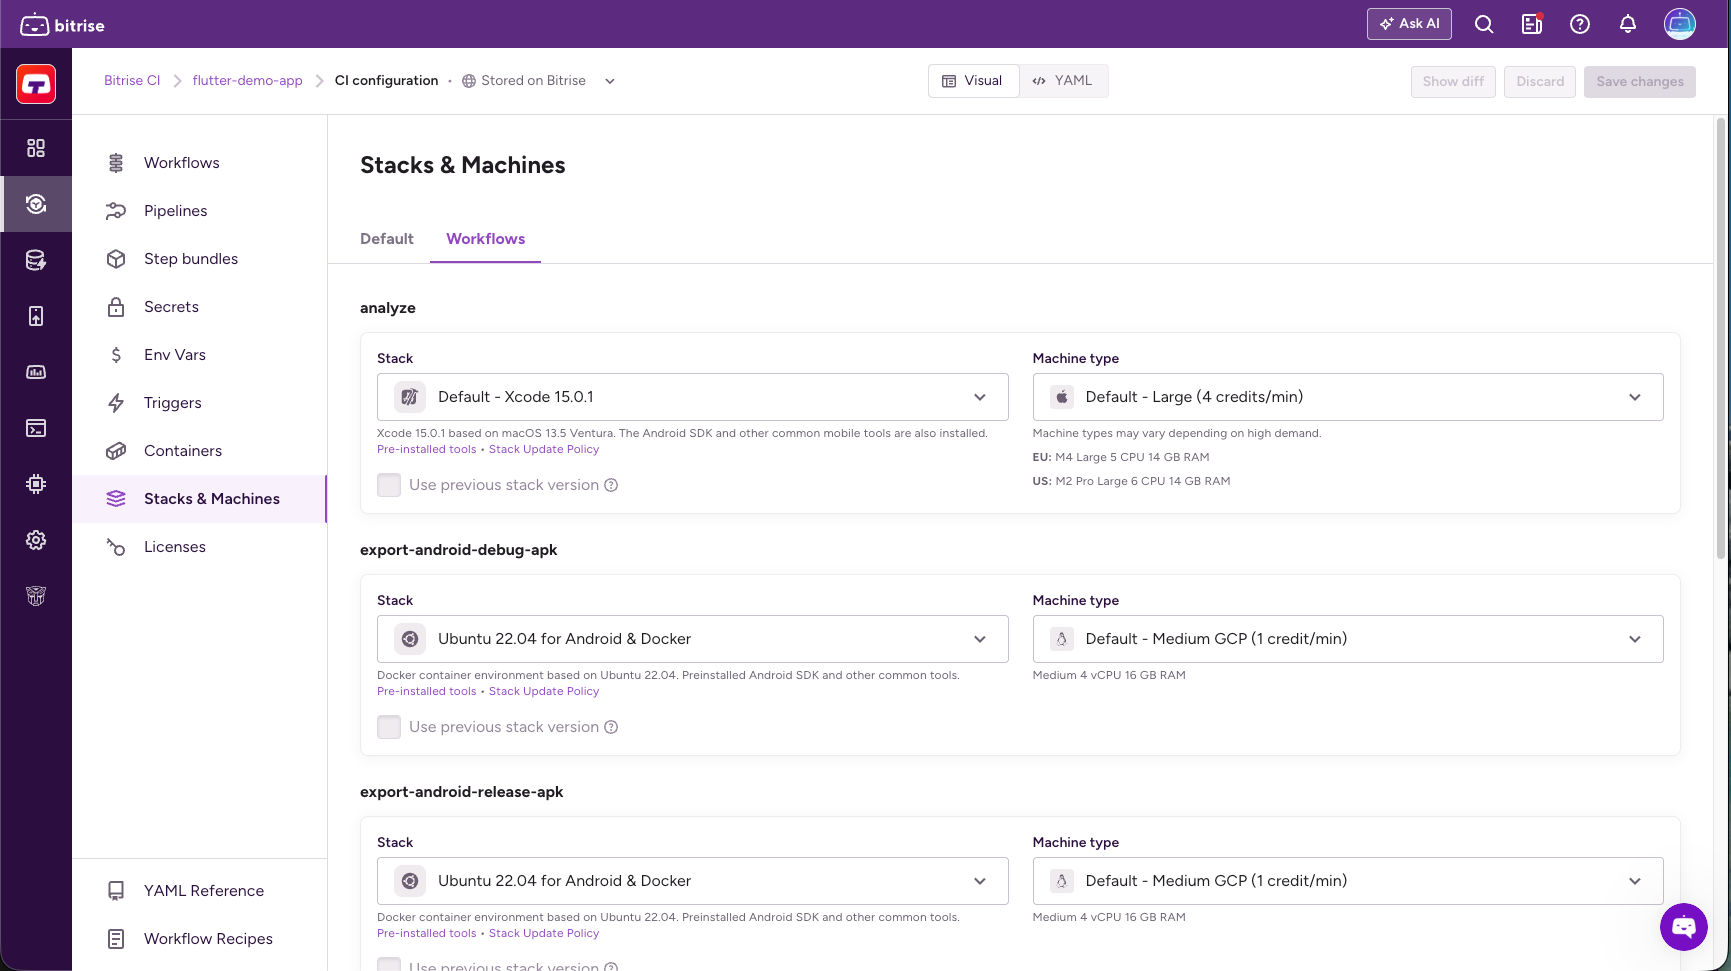Open Pipelines in the sidebar
The height and width of the screenshot is (971, 1731).
tap(200, 211)
